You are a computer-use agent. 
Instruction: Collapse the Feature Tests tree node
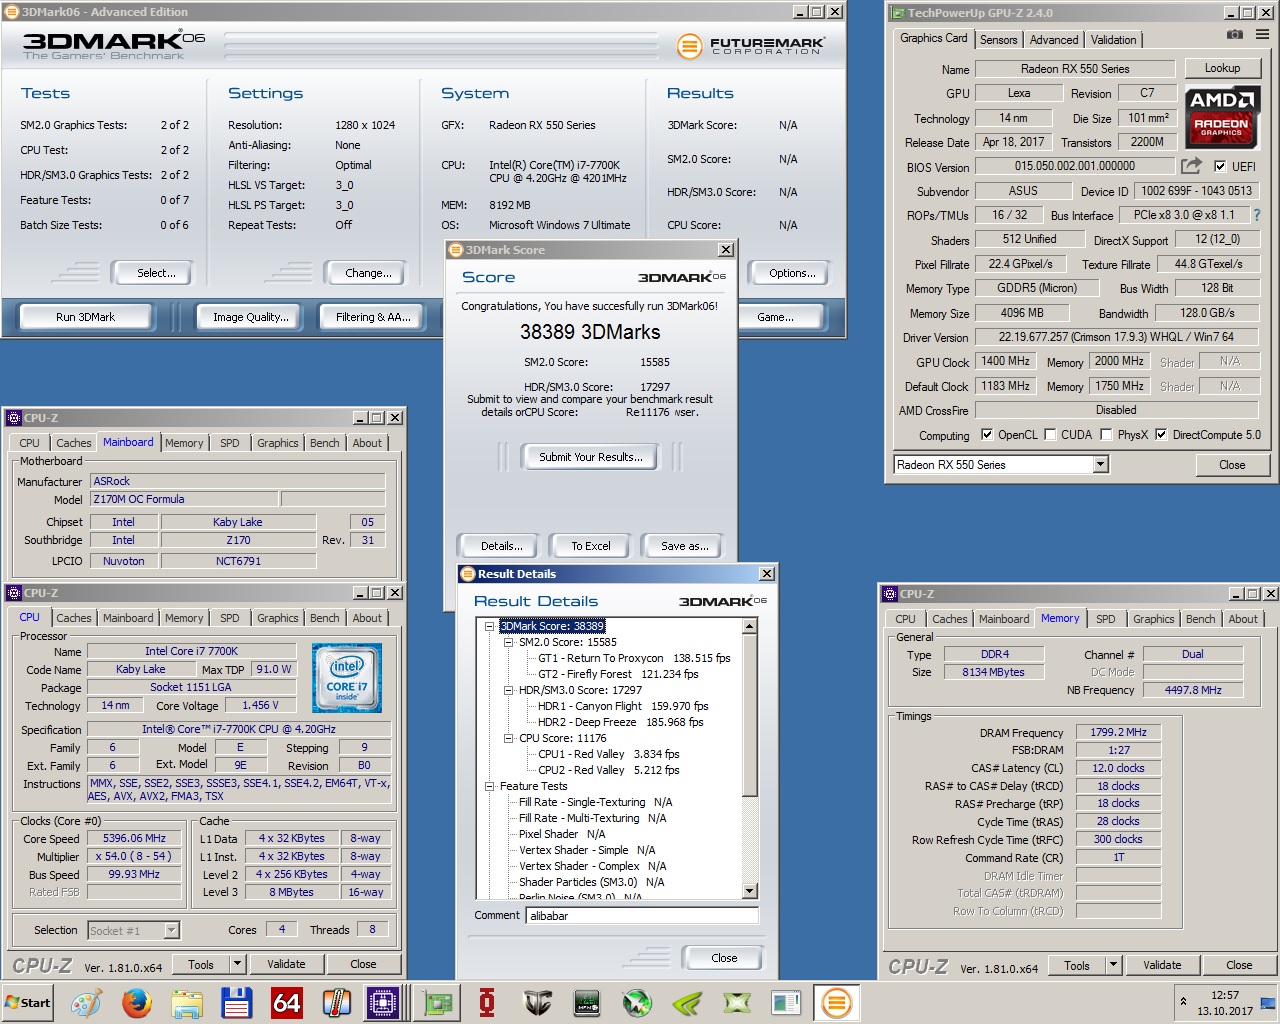(x=490, y=786)
